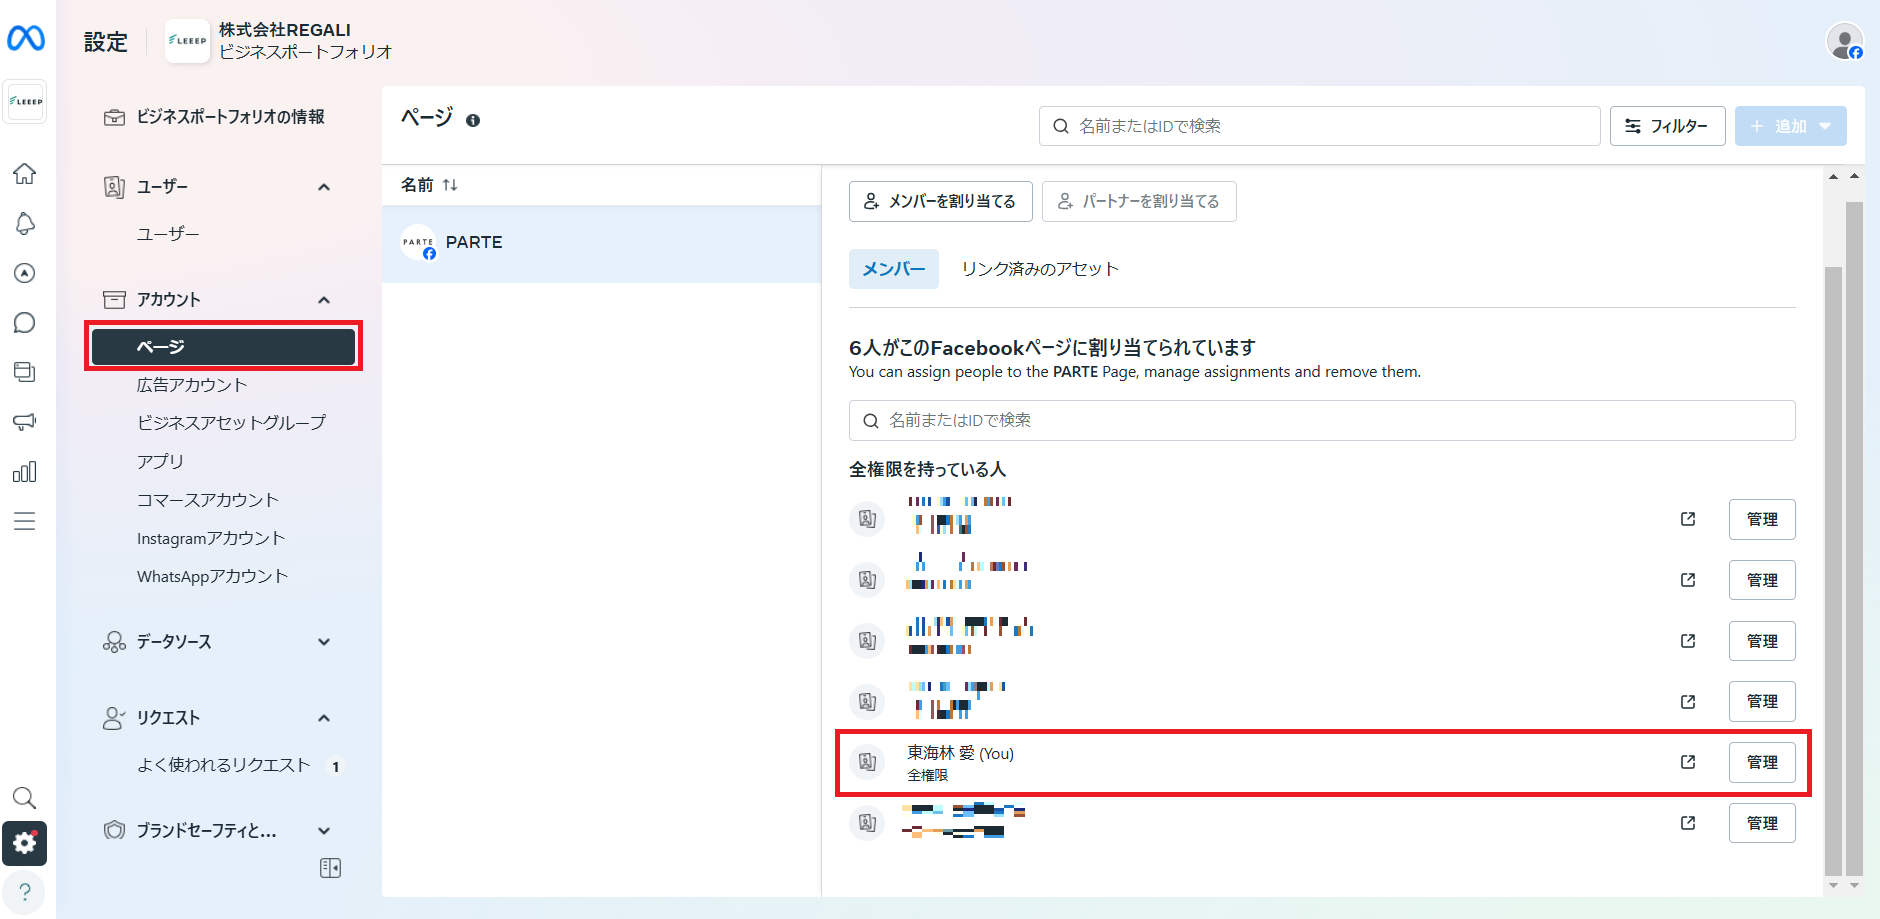The width and height of the screenshot is (1880, 919).
Task: Open the compass planner icon
Action: click(x=25, y=273)
